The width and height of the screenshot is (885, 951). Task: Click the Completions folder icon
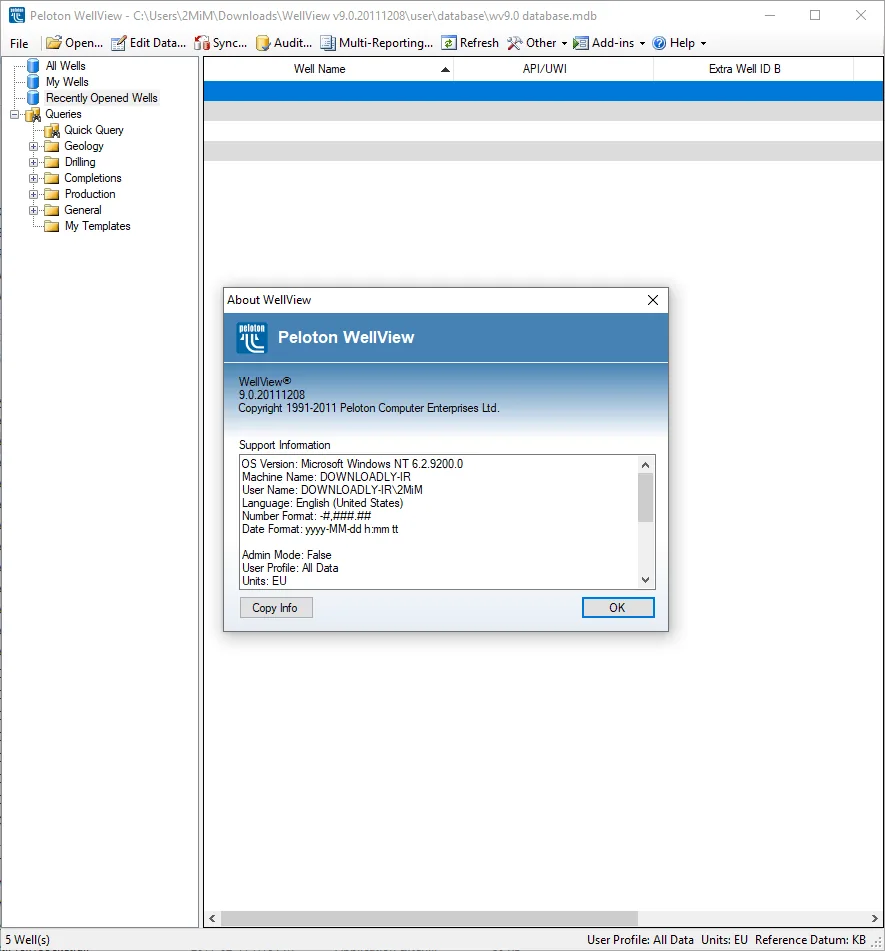52,178
